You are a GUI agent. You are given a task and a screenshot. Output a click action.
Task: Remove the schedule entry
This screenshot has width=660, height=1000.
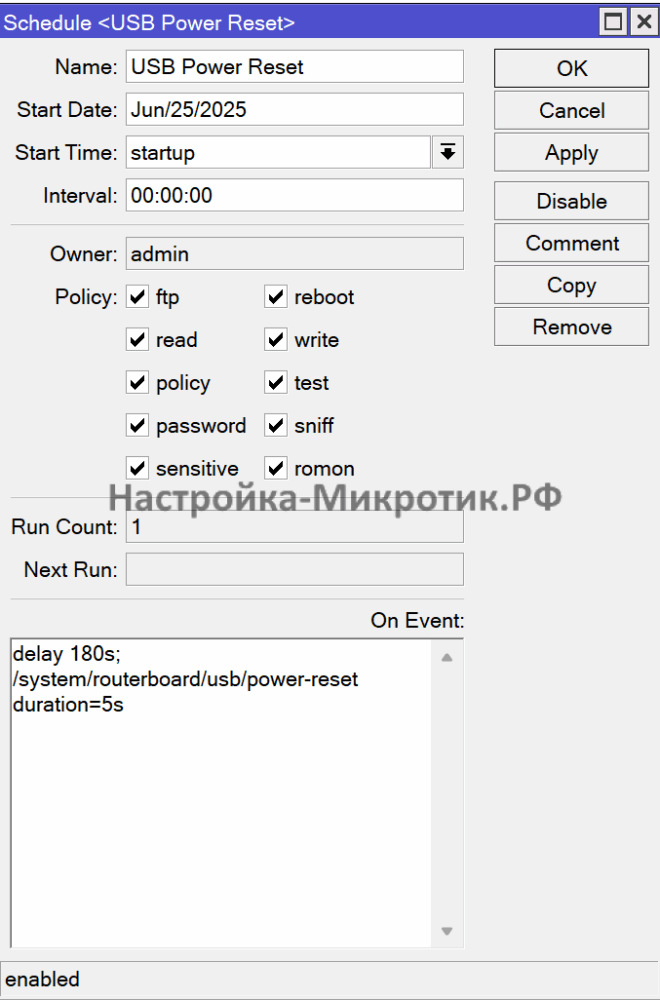(571, 327)
